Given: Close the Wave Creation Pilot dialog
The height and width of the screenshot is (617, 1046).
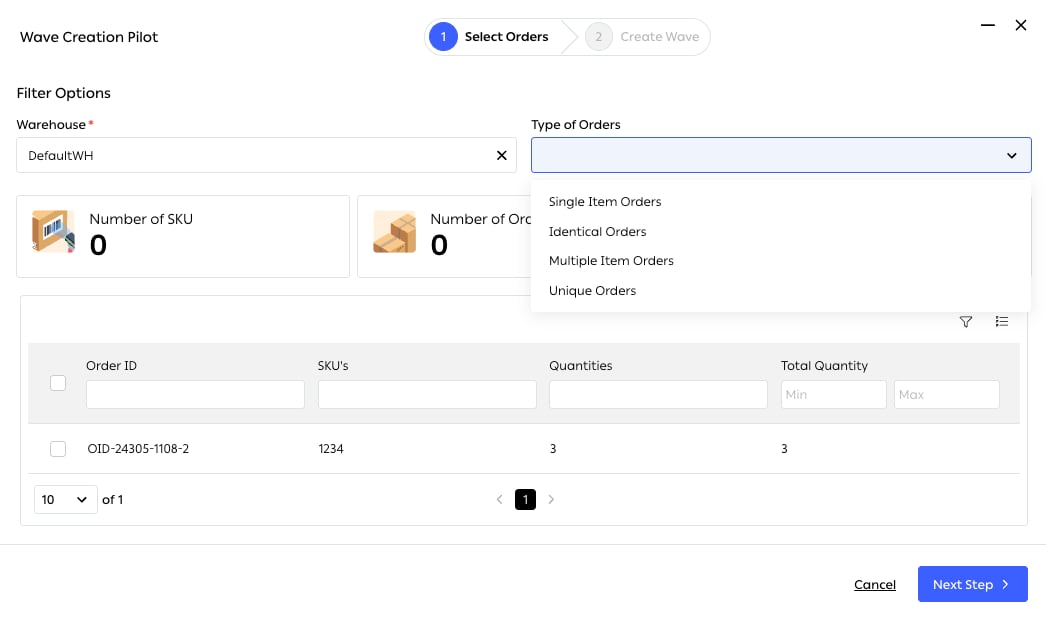Looking at the screenshot, I should pos(1021,25).
